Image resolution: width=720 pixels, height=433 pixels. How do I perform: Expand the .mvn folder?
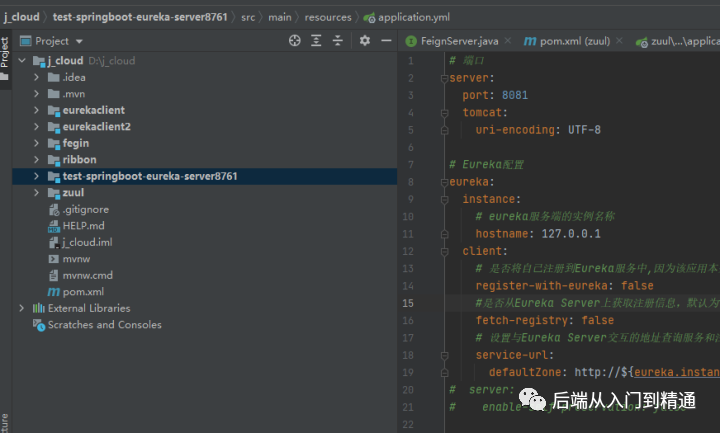tap(36, 94)
